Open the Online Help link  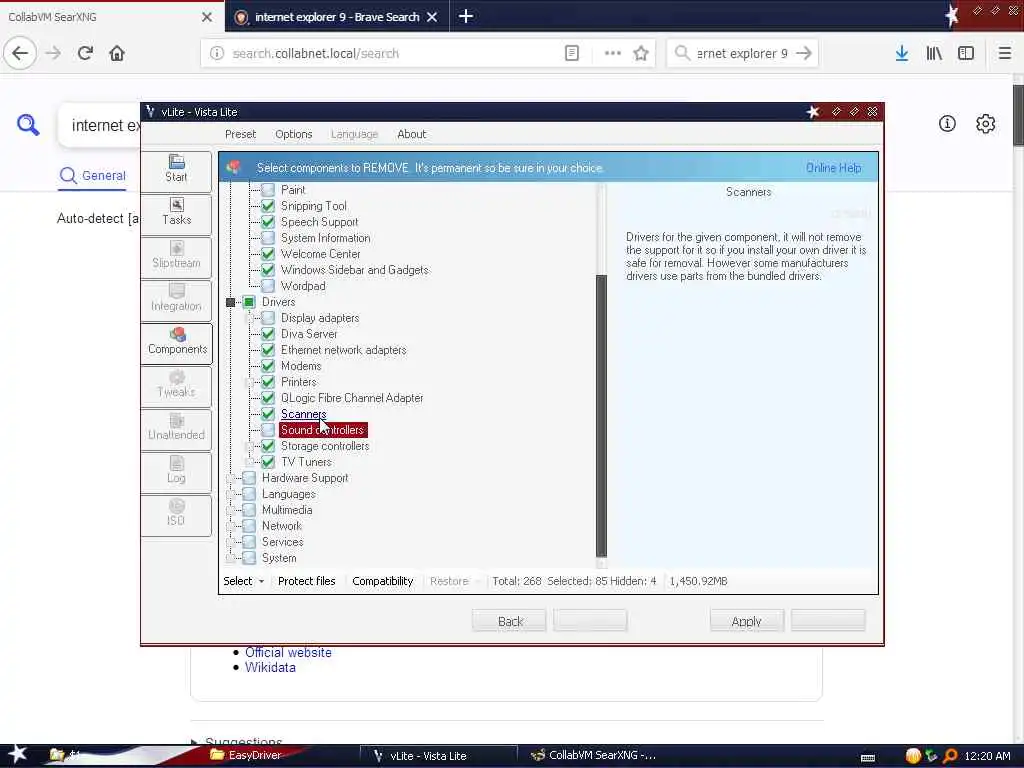tap(833, 168)
